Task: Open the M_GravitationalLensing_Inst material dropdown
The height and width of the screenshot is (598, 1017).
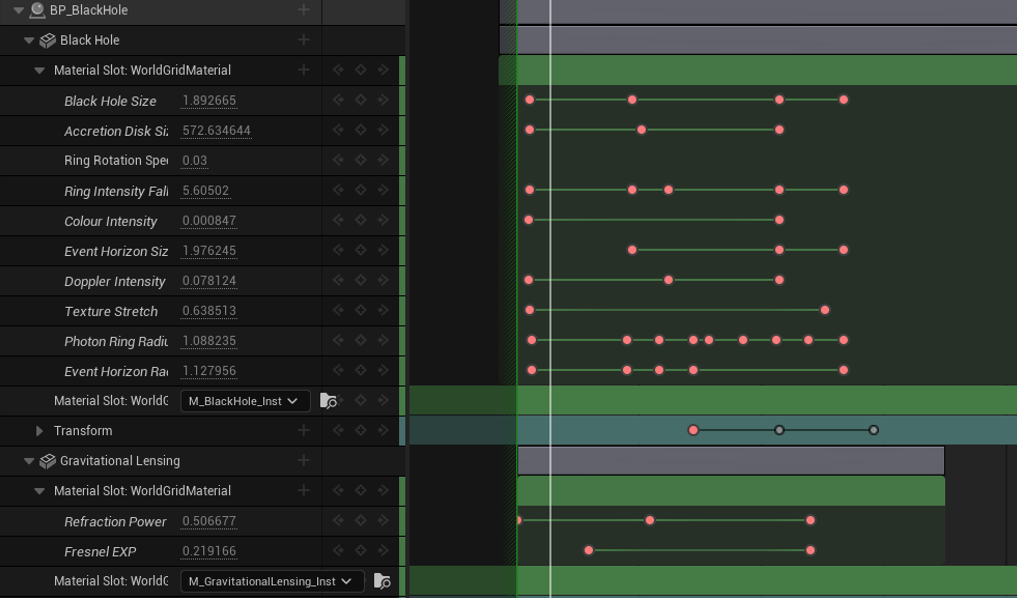Action: coord(271,581)
